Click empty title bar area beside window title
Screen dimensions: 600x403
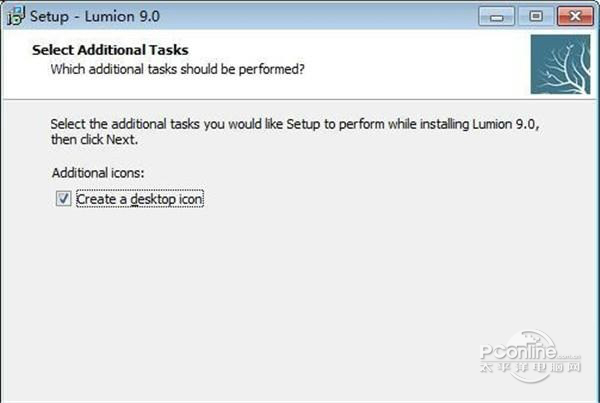[300, 16]
